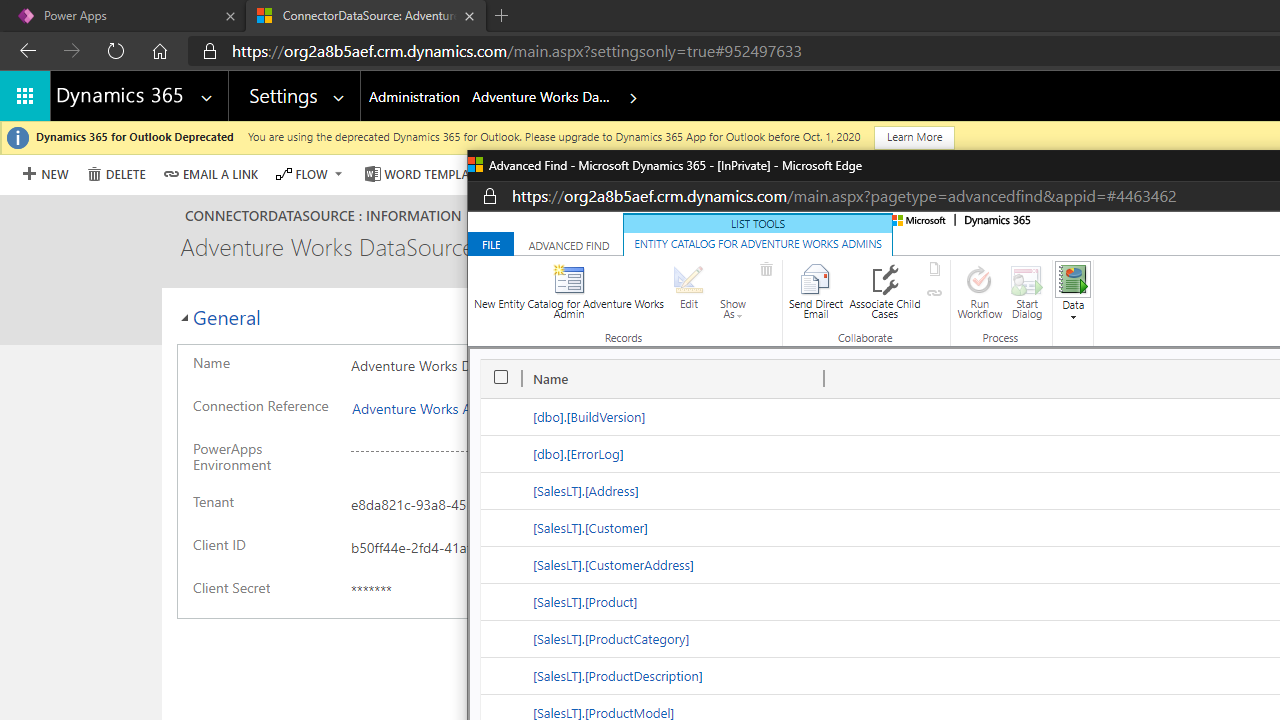Open the [SalesLT].[ProductModel] record

point(603,713)
